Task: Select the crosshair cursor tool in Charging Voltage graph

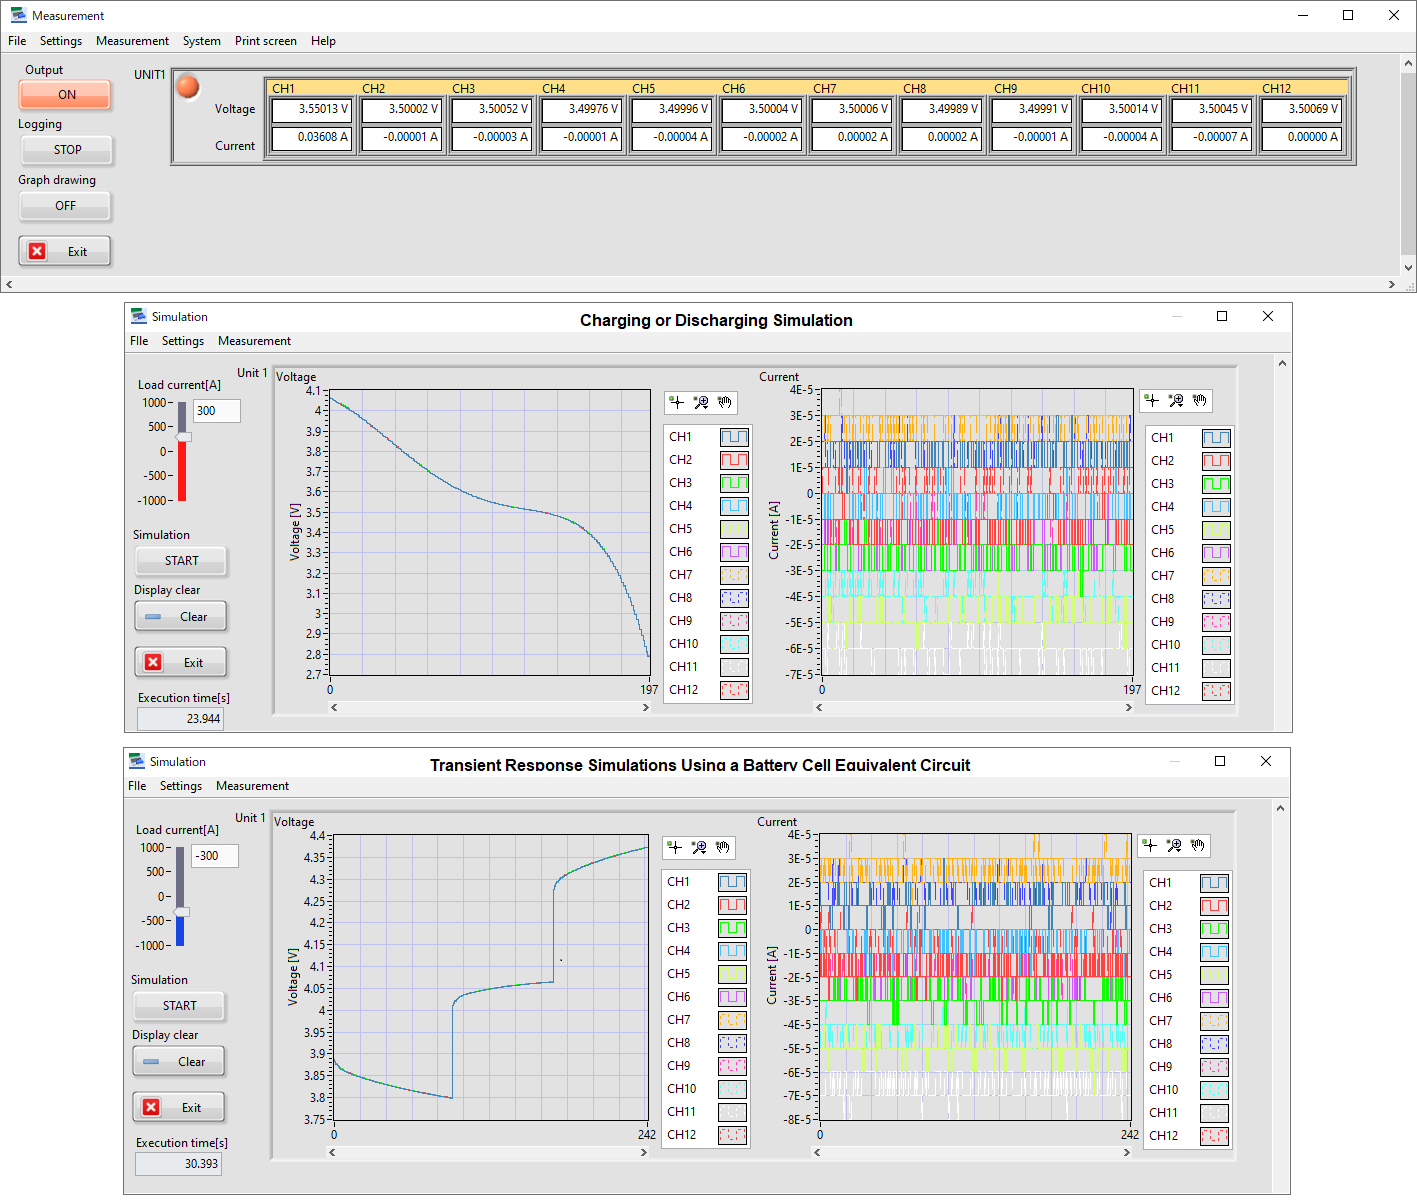Action: point(677,402)
